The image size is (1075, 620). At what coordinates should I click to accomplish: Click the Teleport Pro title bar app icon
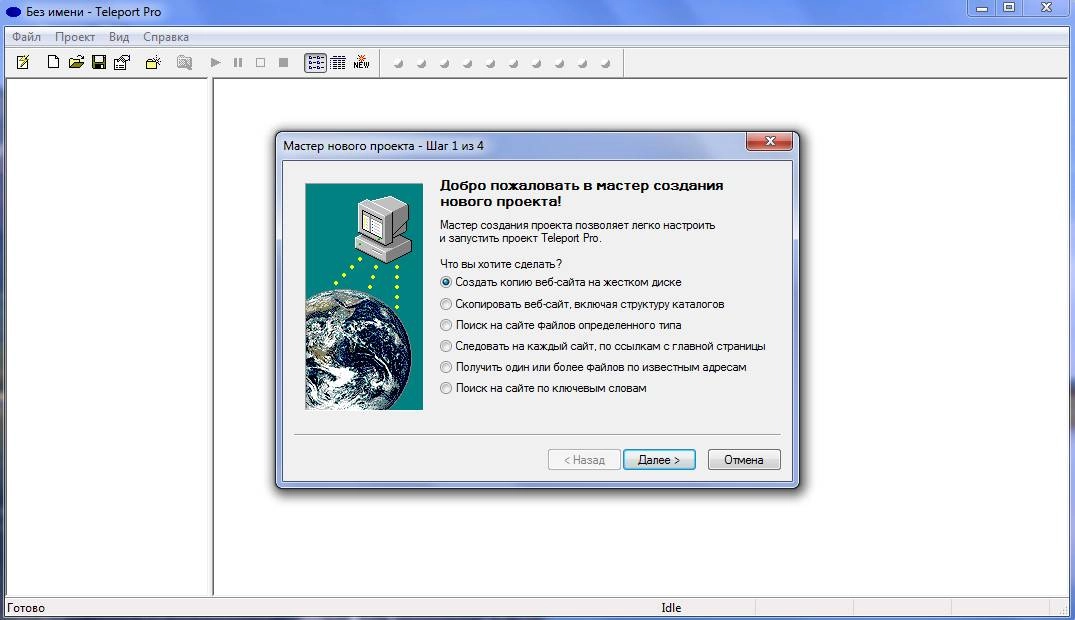tap(14, 12)
